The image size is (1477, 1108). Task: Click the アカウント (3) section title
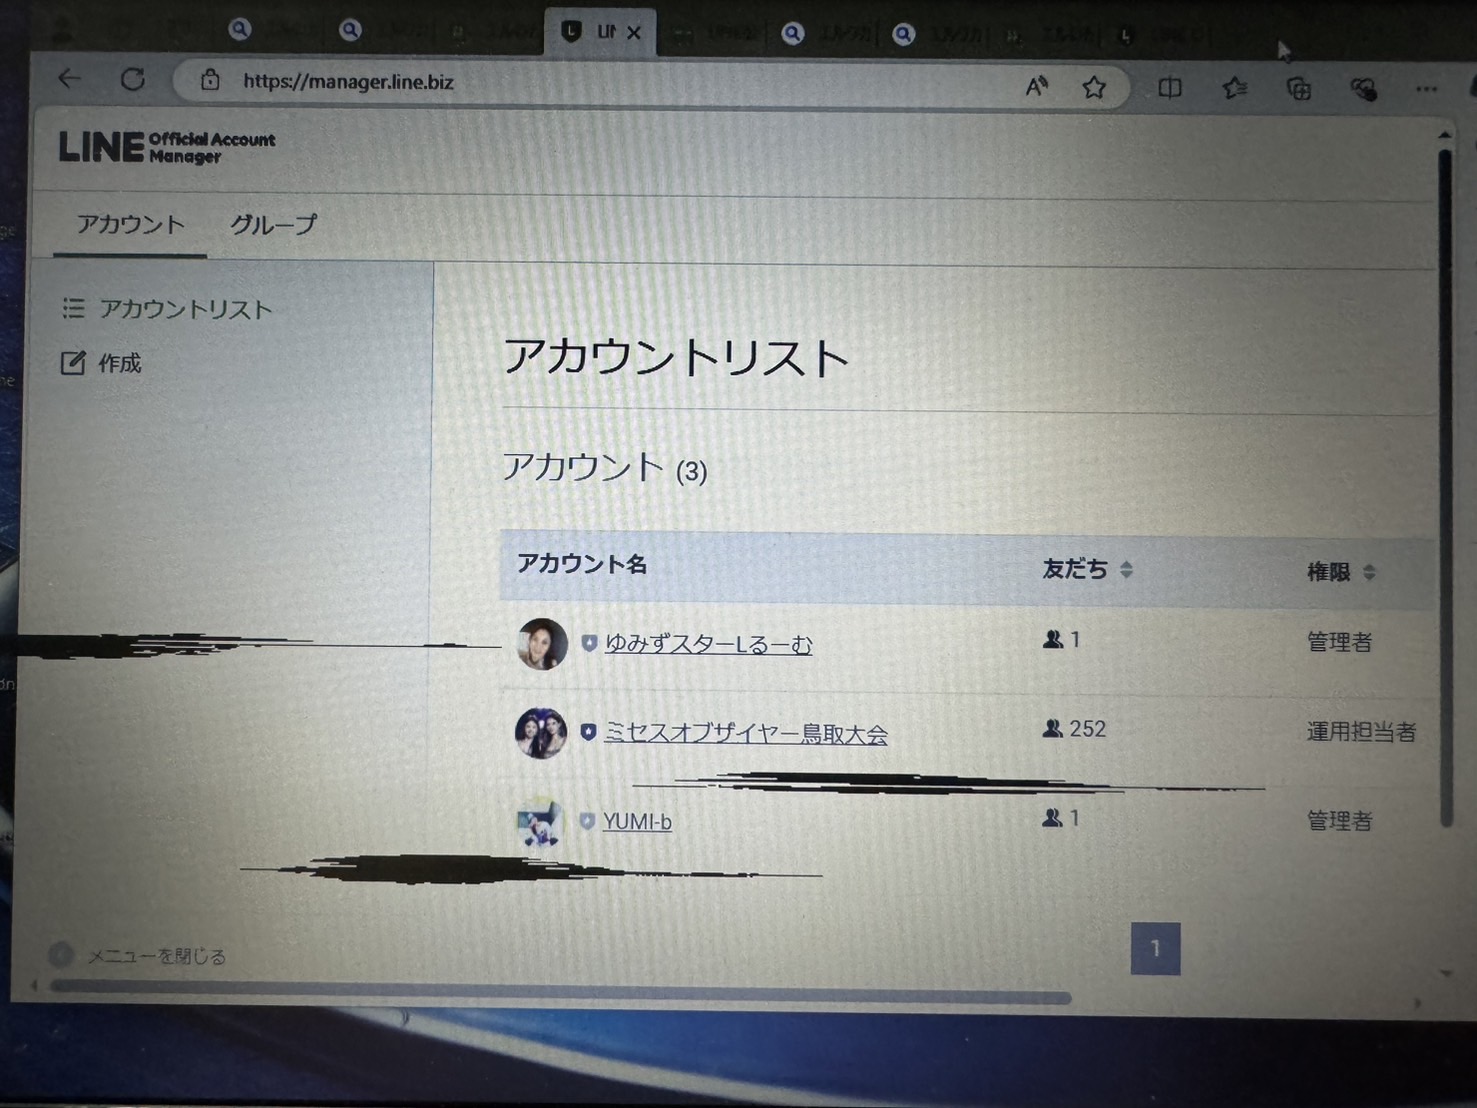pyautogui.click(x=605, y=468)
